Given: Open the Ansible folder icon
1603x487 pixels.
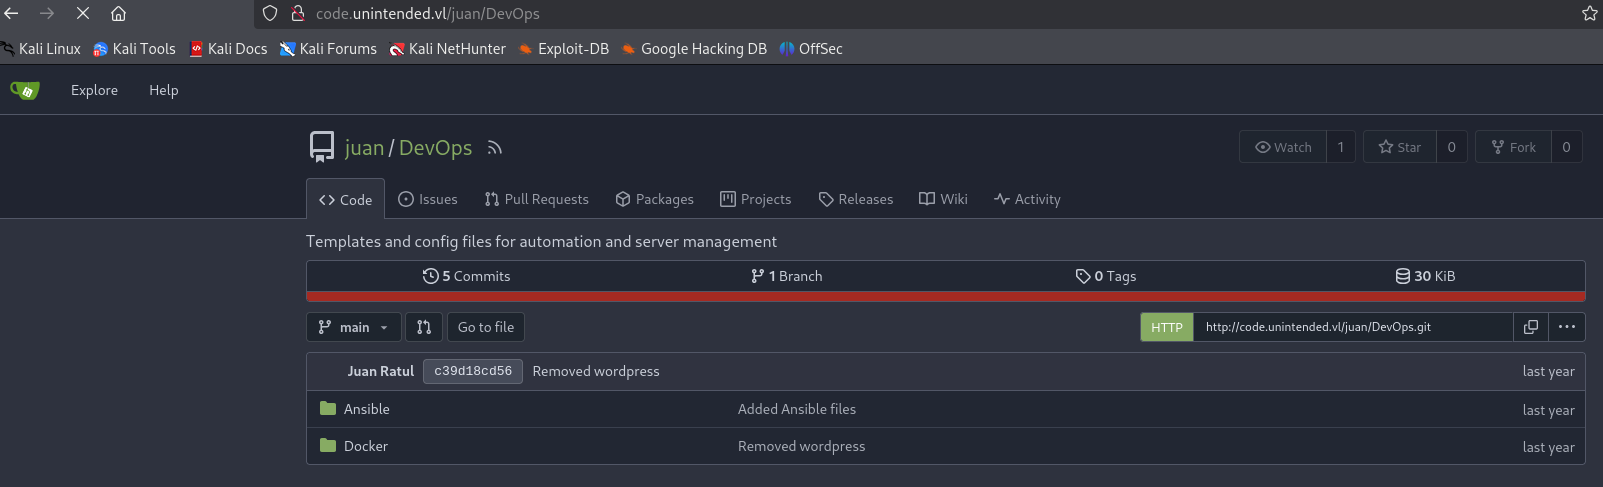Looking at the screenshot, I should (328, 408).
